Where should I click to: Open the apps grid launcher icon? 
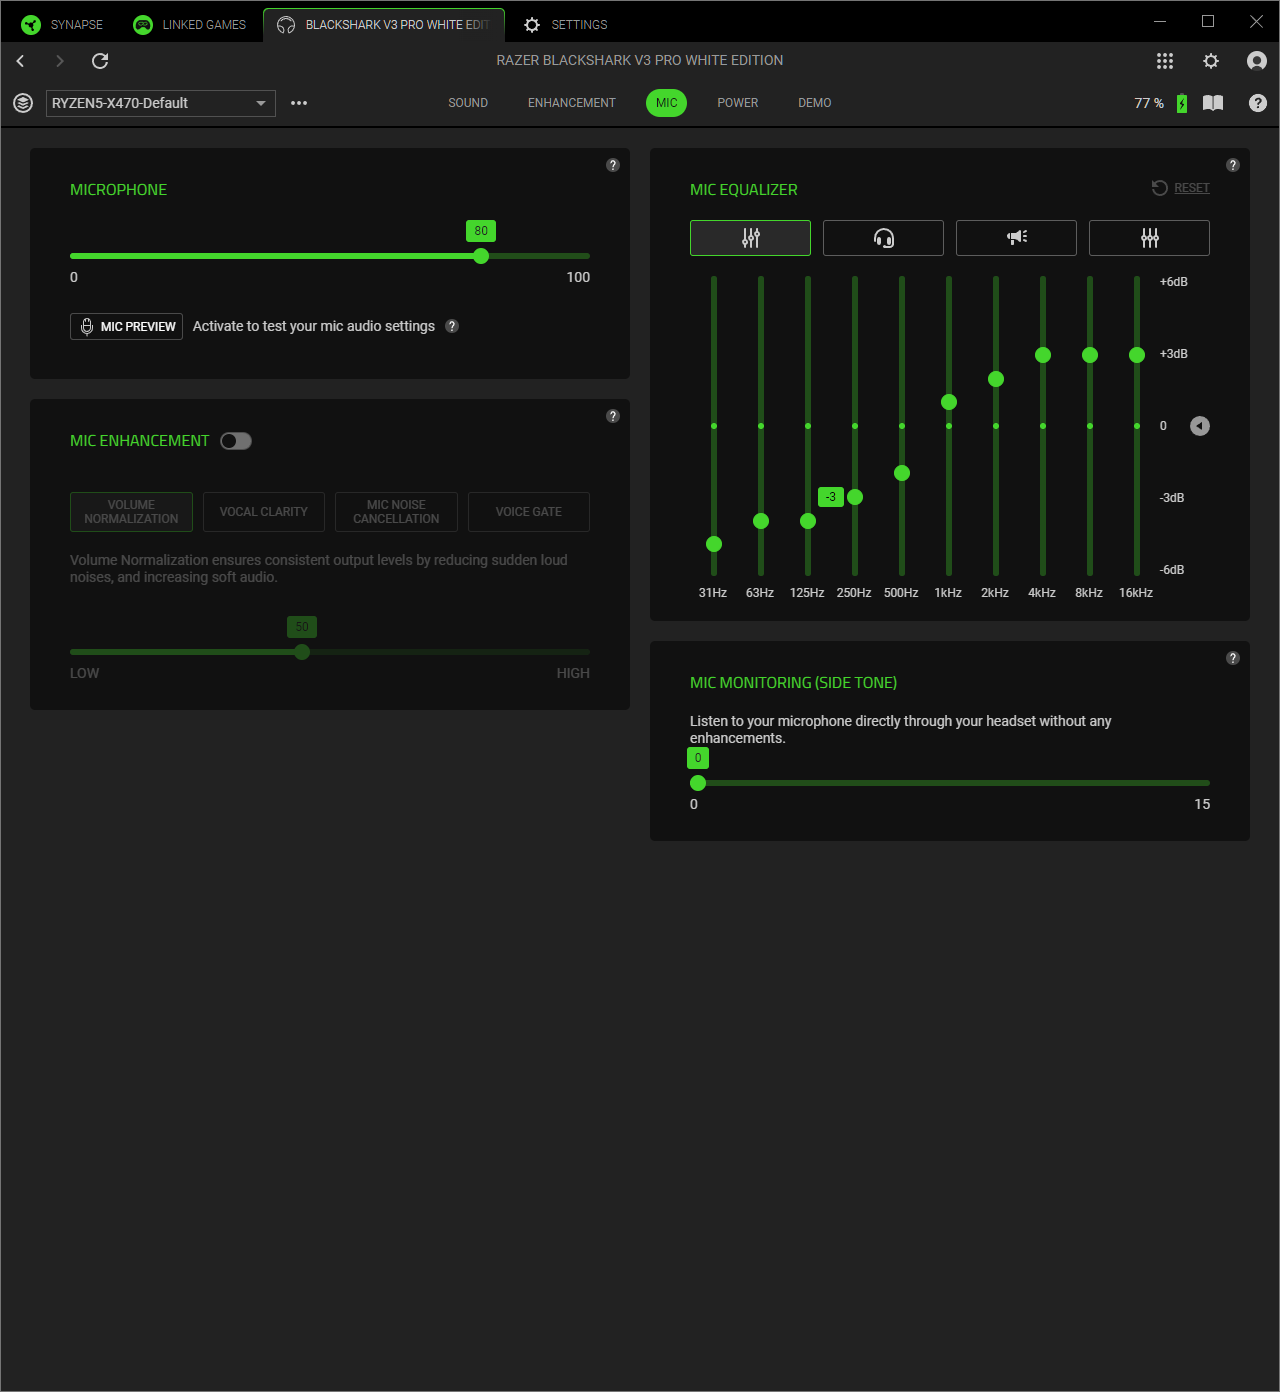click(1165, 61)
